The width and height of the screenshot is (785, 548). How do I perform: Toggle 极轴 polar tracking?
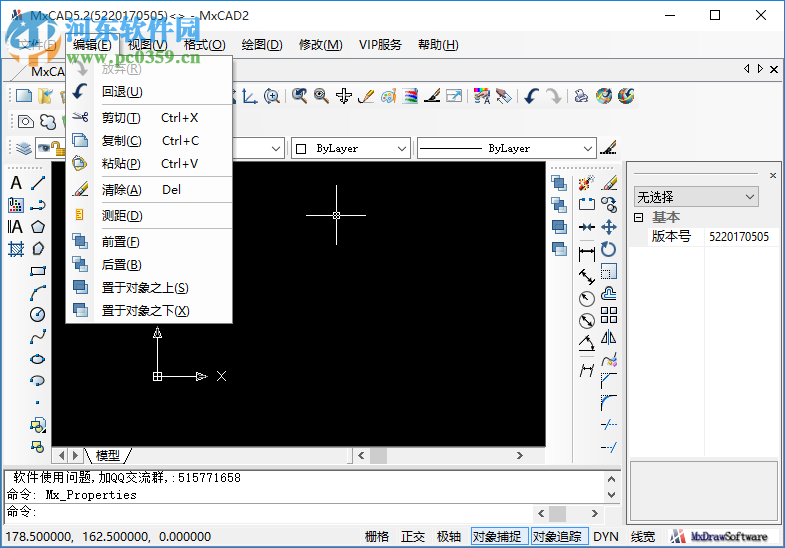point(449,536)
